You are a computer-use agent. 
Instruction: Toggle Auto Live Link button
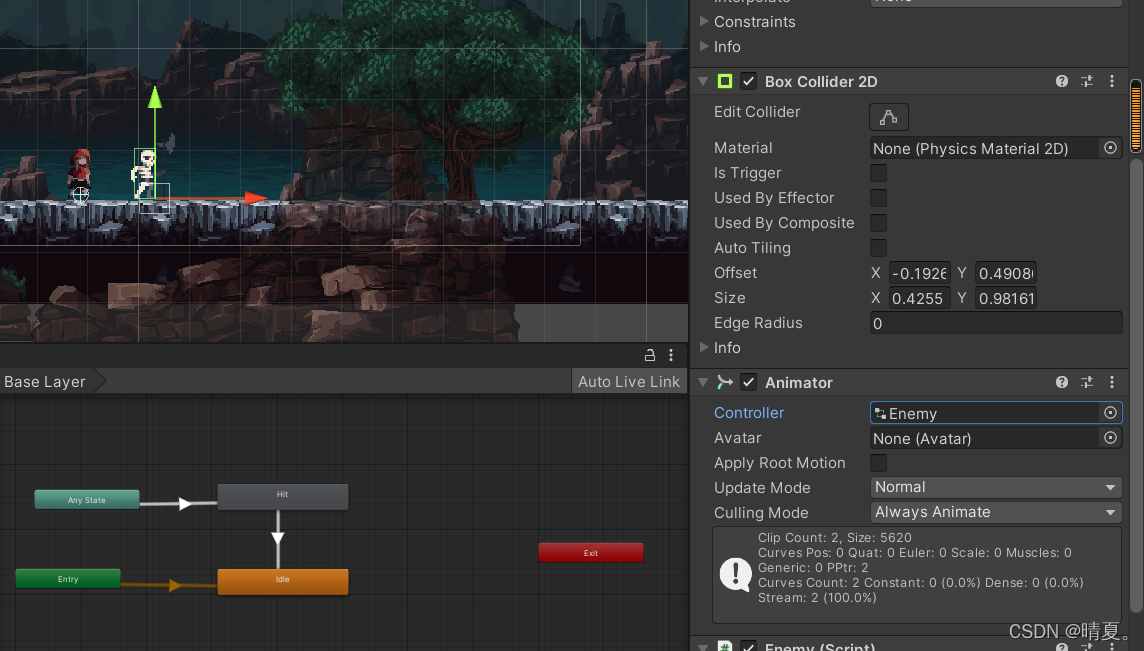click(x=629, y=382)
